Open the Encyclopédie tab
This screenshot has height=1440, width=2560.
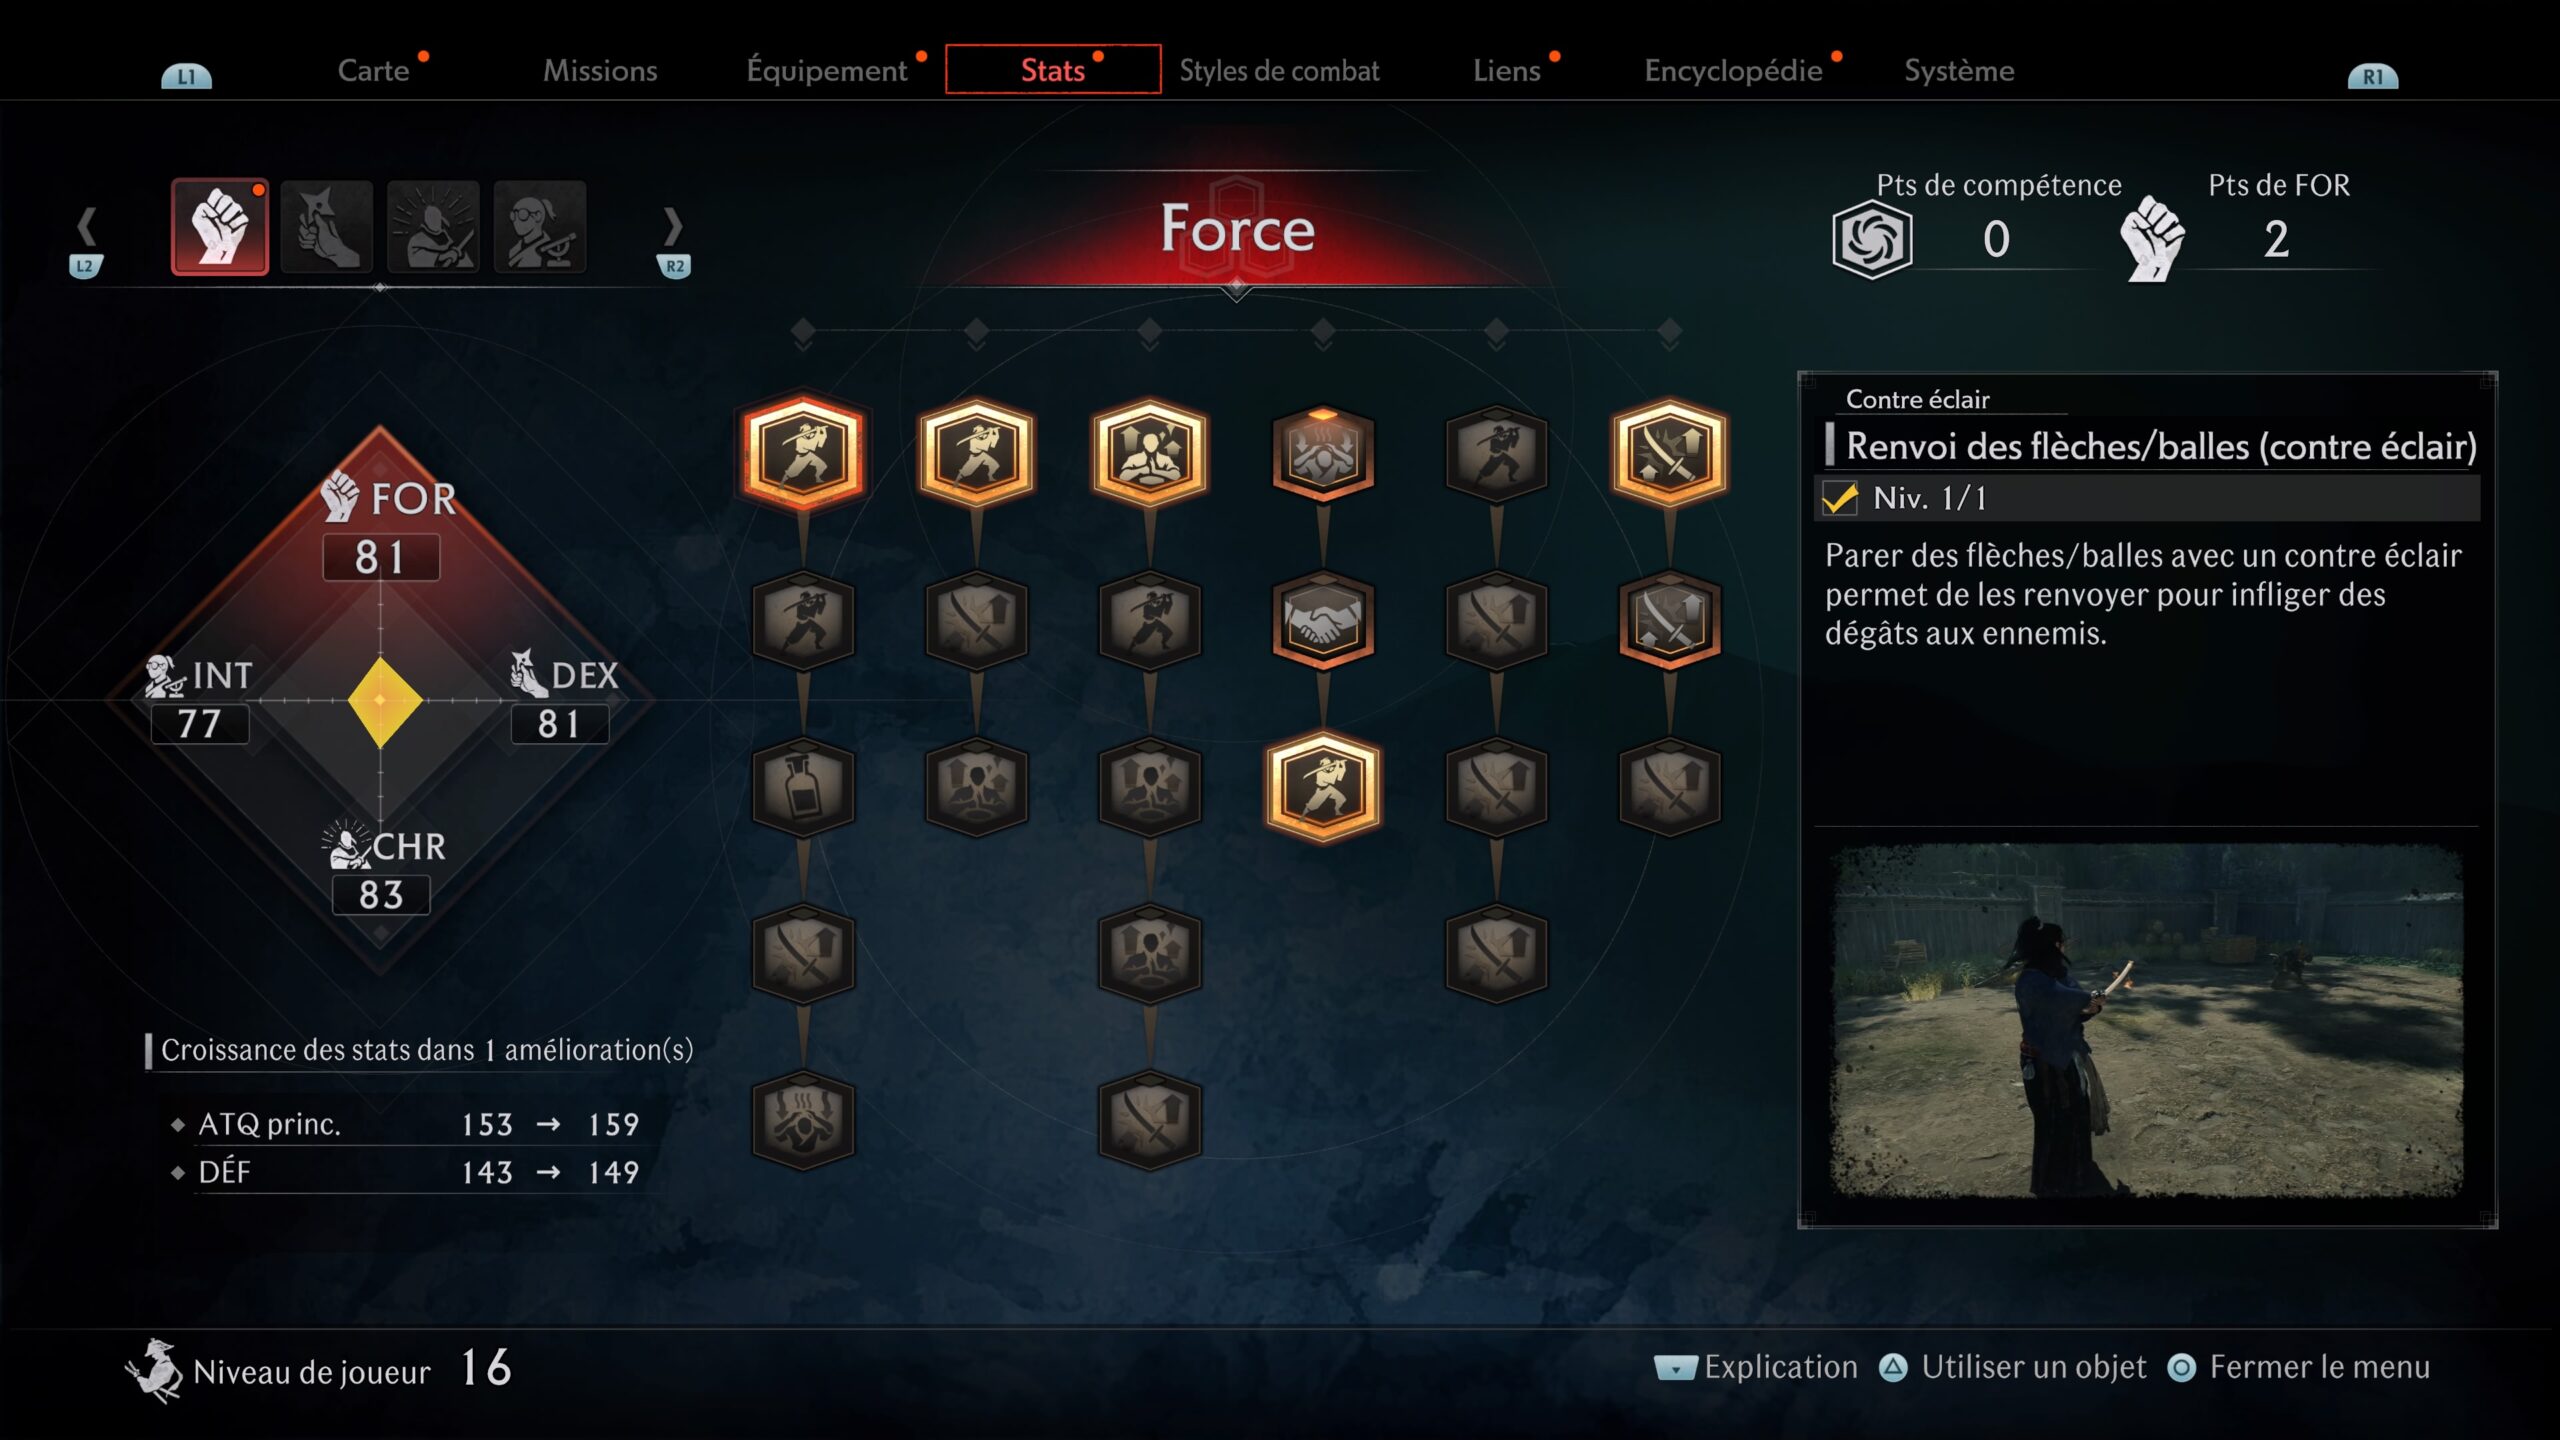point(1733,71)
